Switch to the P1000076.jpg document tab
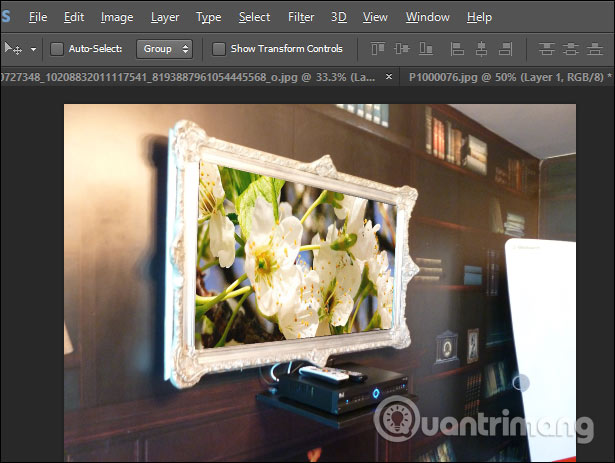The height and width of the screenshot is (463, 615). (x=509, y=77)
